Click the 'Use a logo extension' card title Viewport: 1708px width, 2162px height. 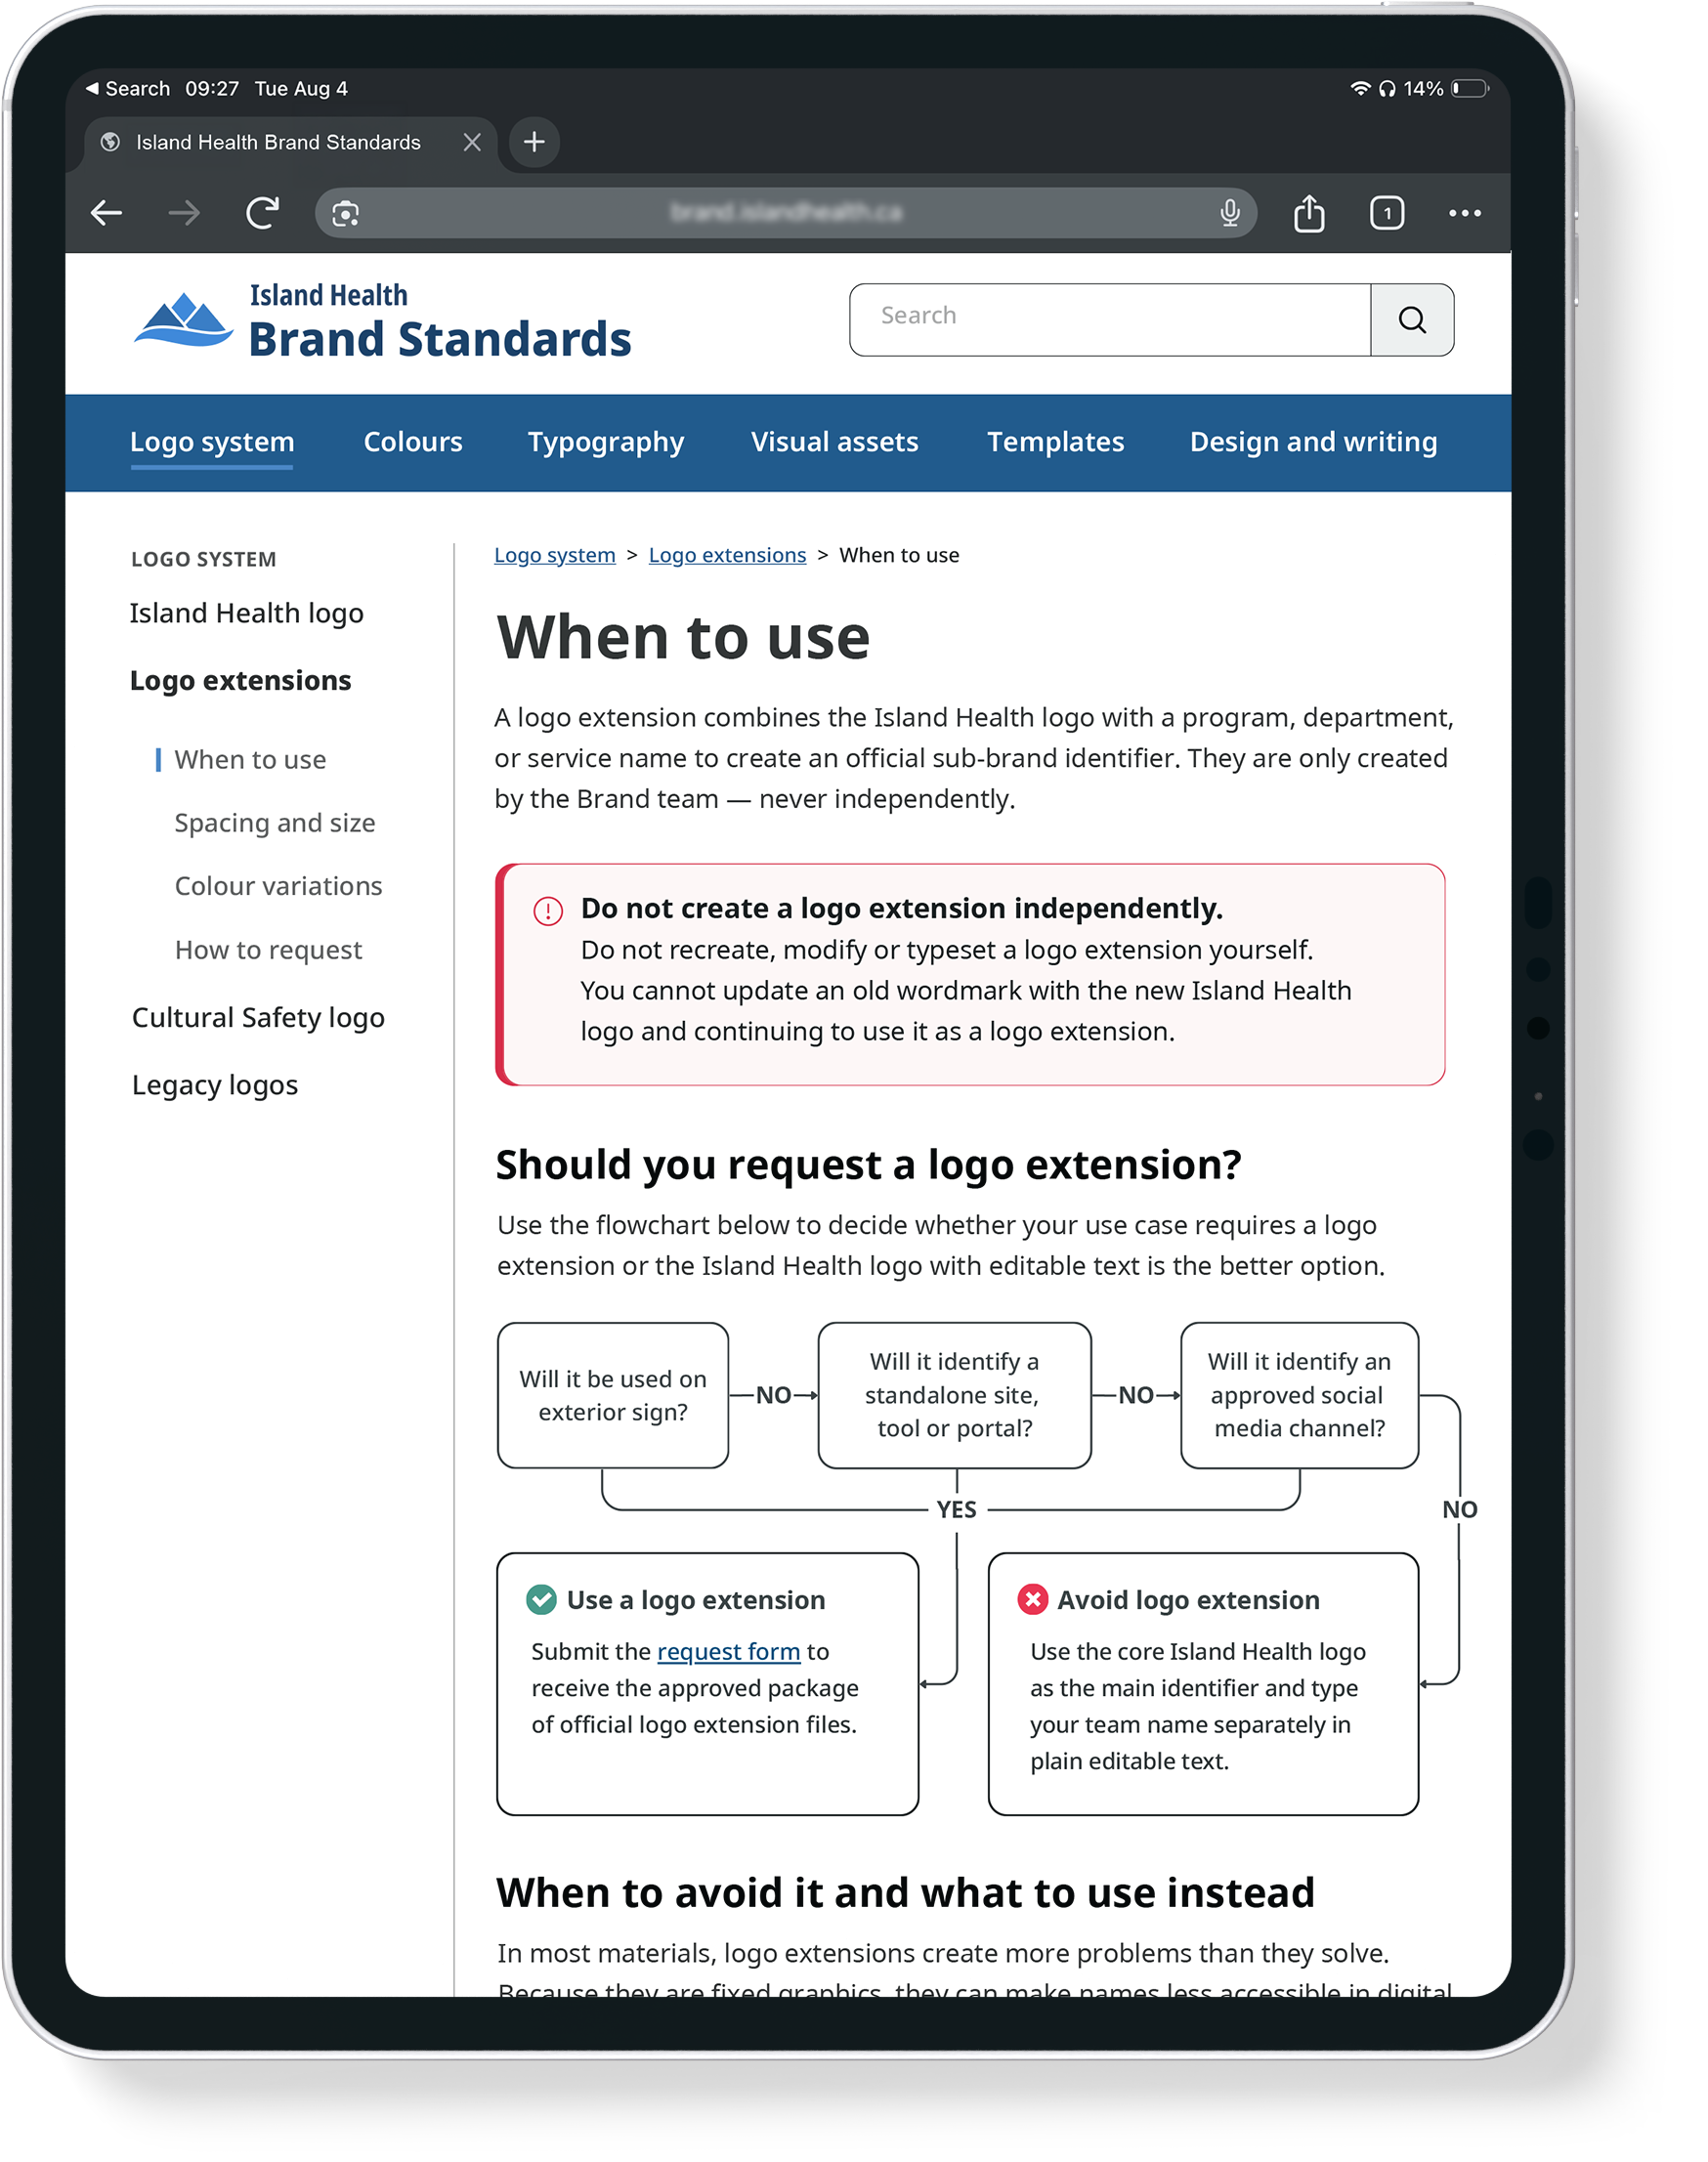pyautogui.click(x=696, y=1600)
